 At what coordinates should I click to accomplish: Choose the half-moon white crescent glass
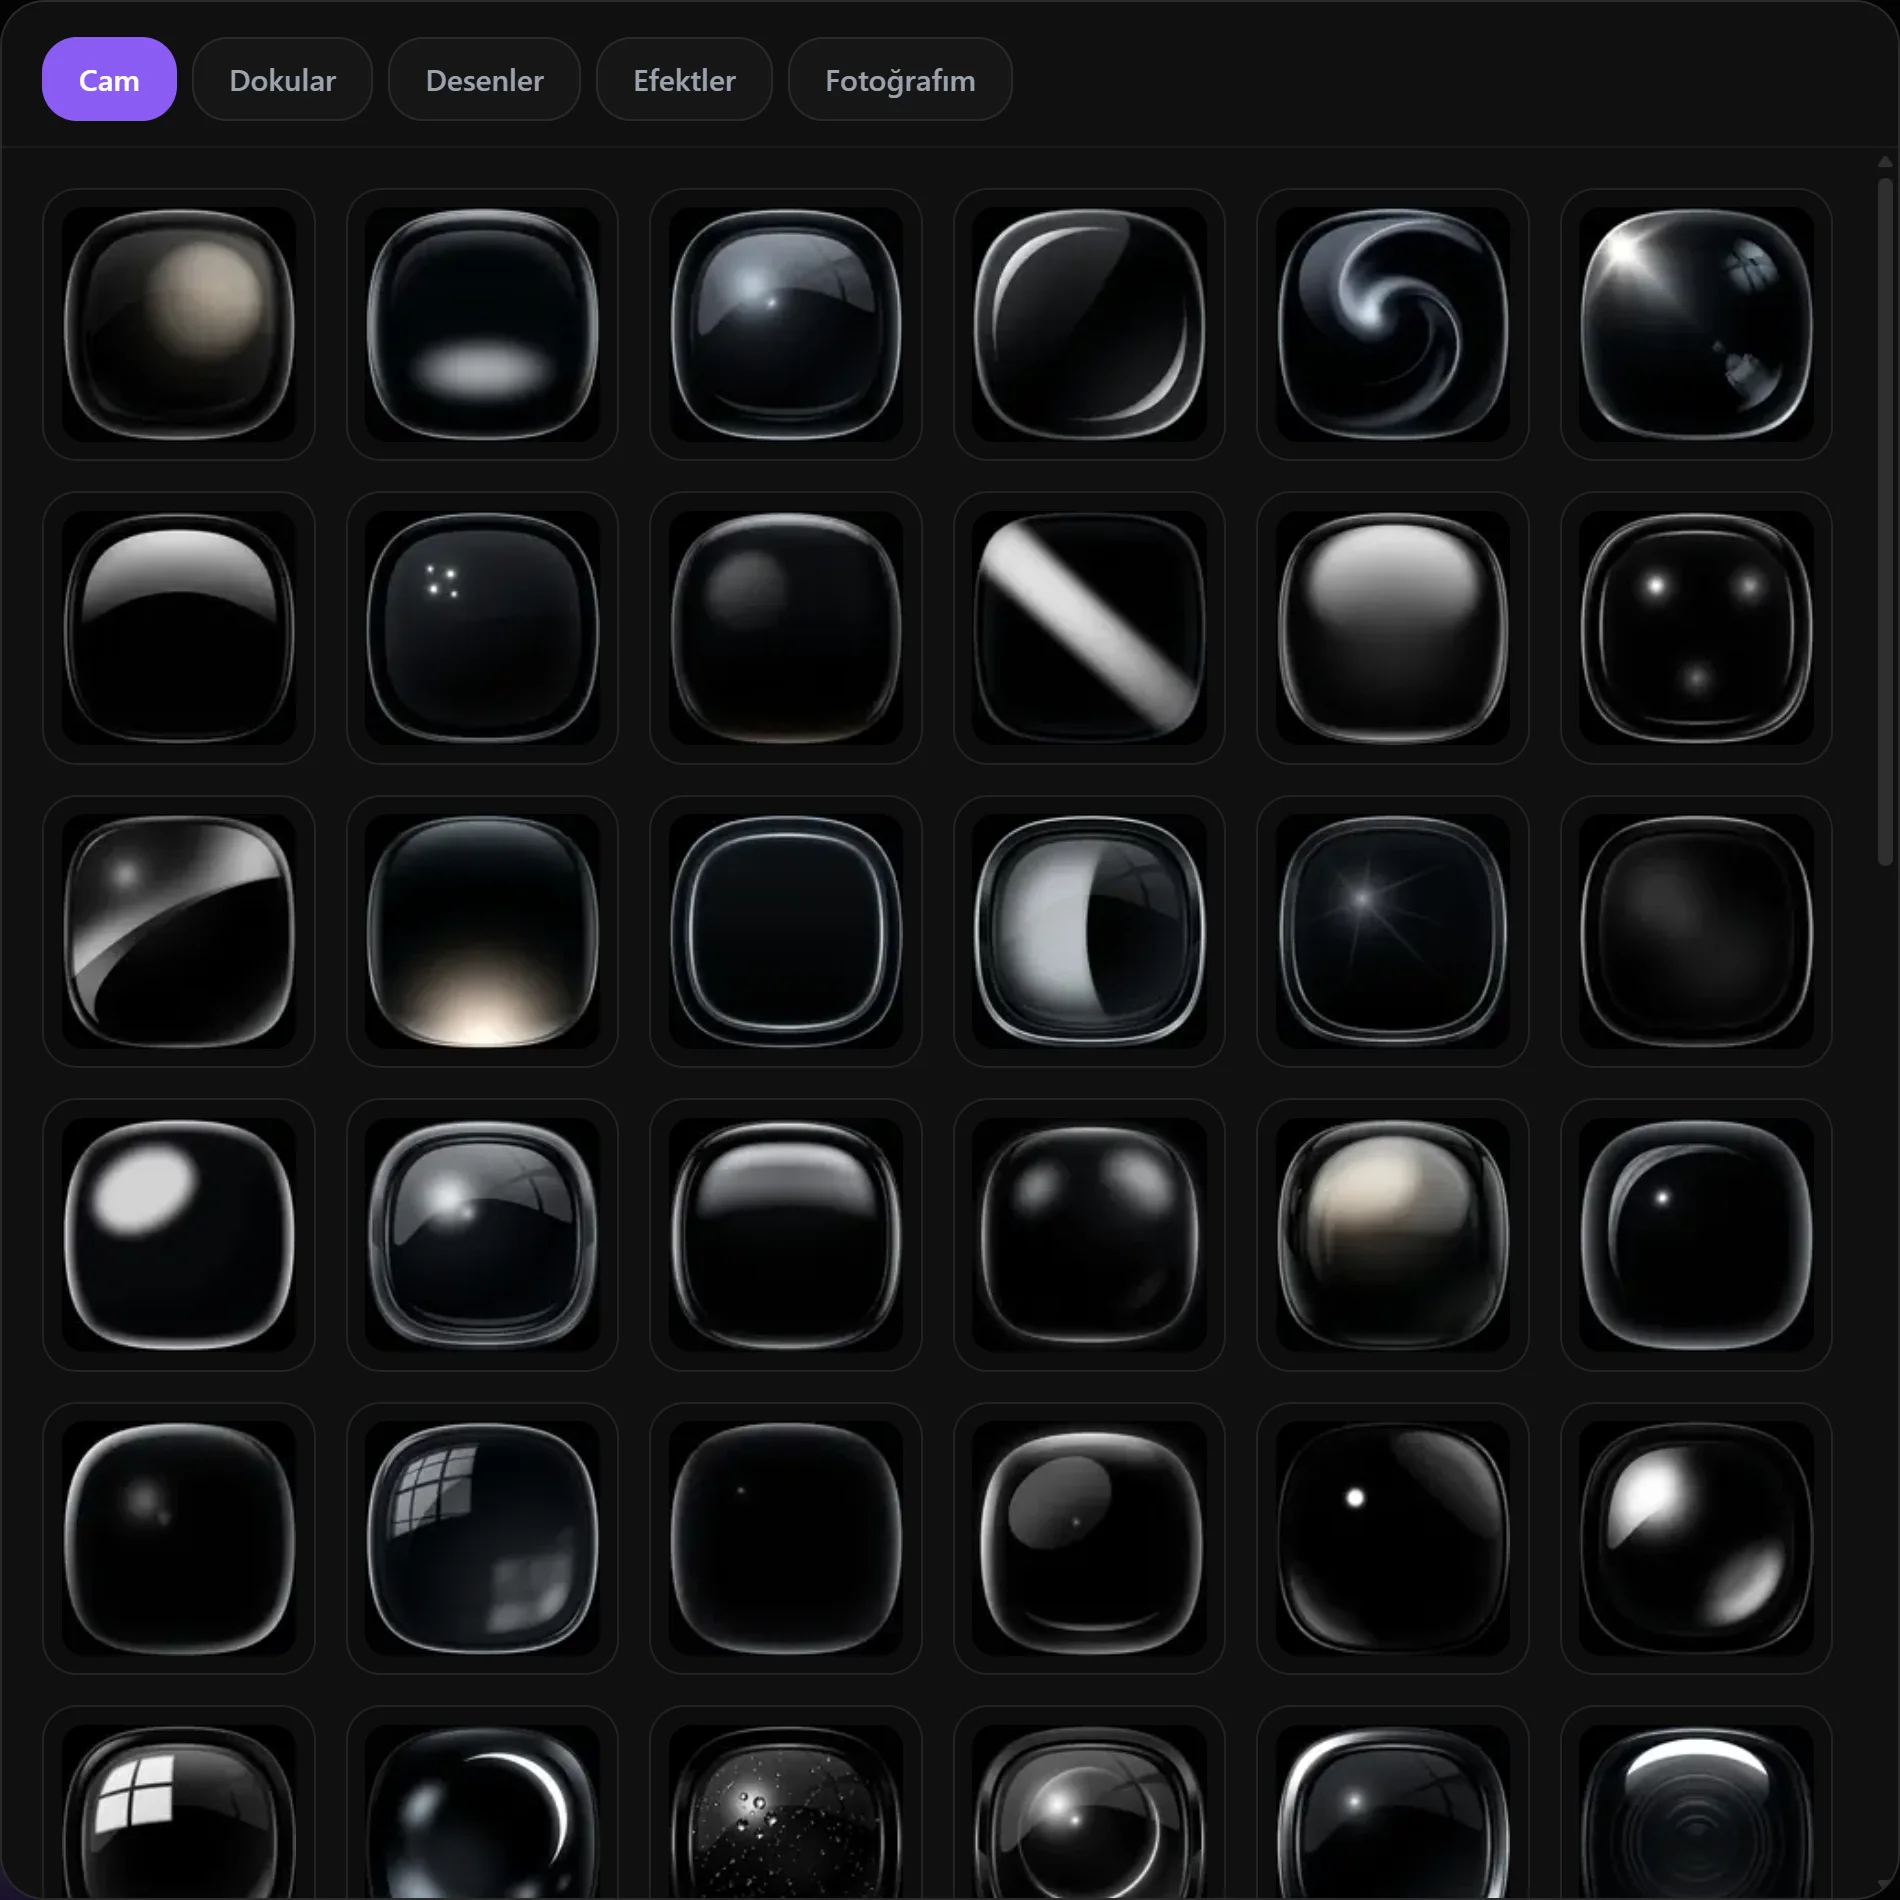tap(1089, 931)
